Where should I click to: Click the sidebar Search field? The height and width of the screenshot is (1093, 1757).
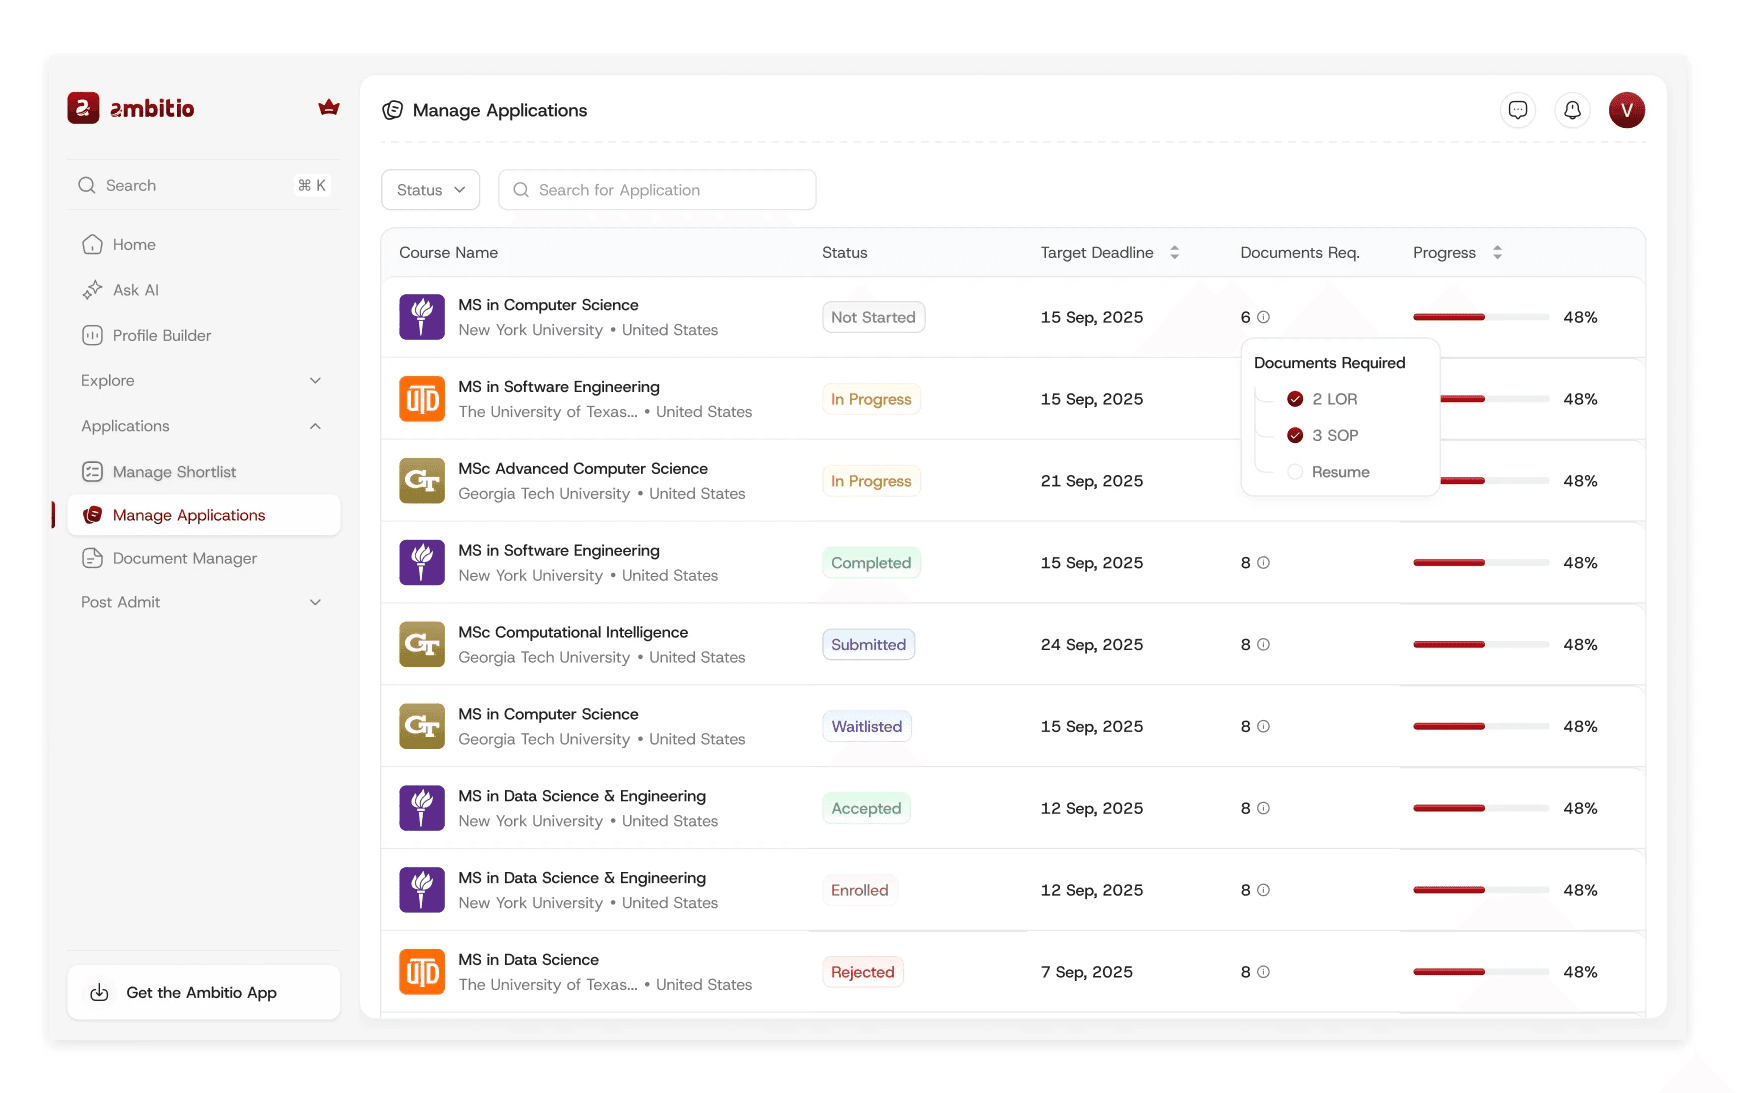(204, 185)
